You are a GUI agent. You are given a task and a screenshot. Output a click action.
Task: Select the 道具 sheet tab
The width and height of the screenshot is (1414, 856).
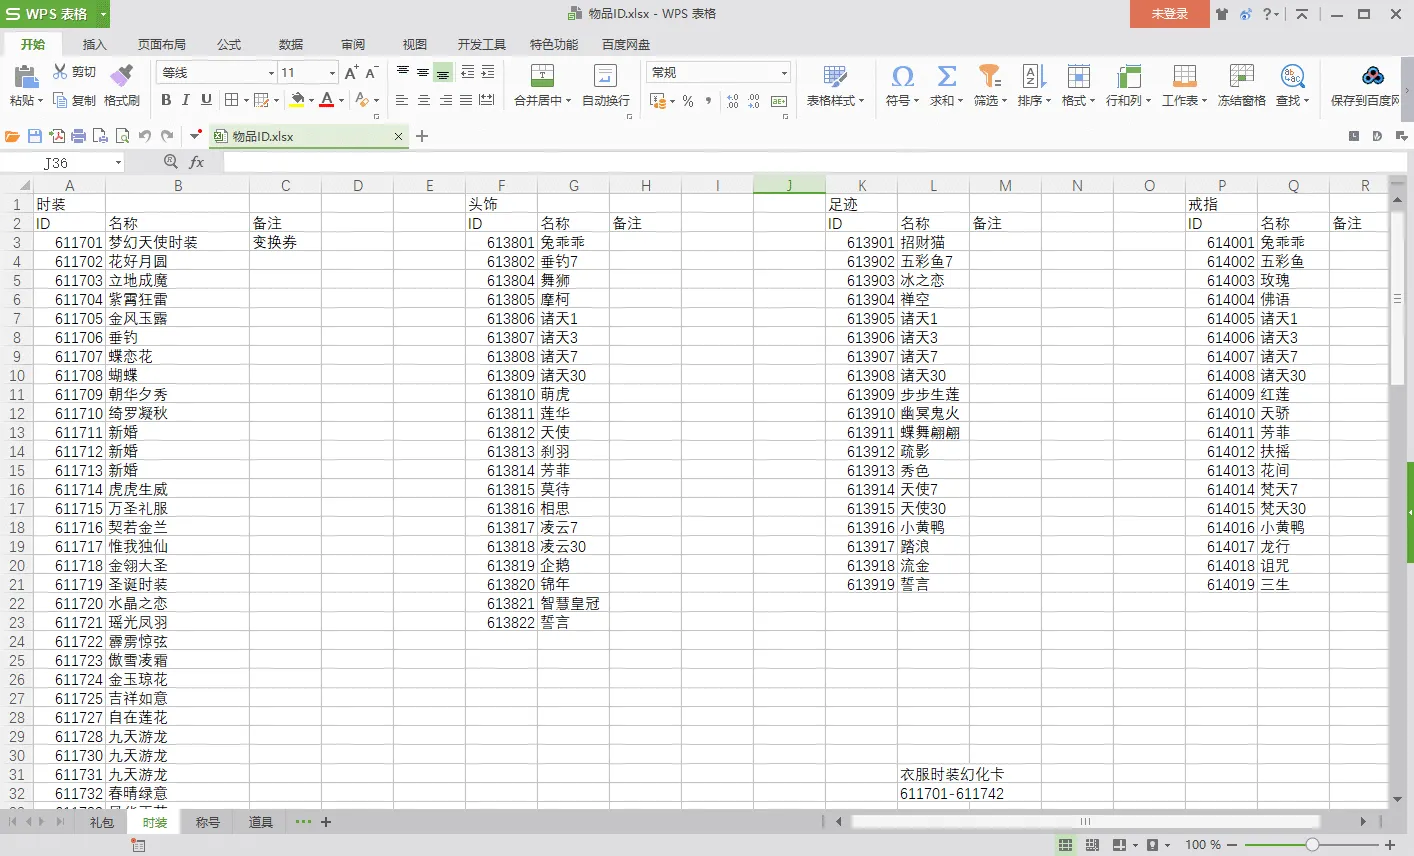coord(260,822)
